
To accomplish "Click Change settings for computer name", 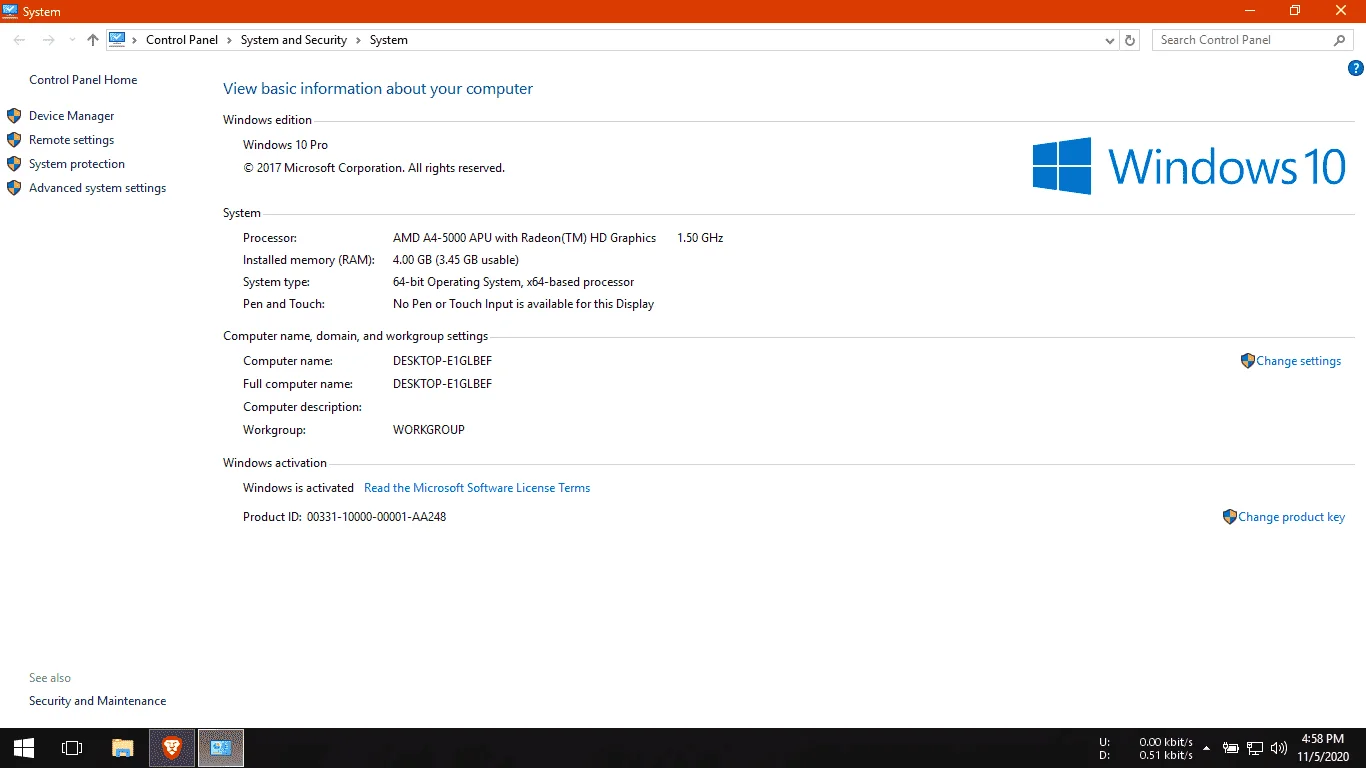I will (x=1298, y=361).
